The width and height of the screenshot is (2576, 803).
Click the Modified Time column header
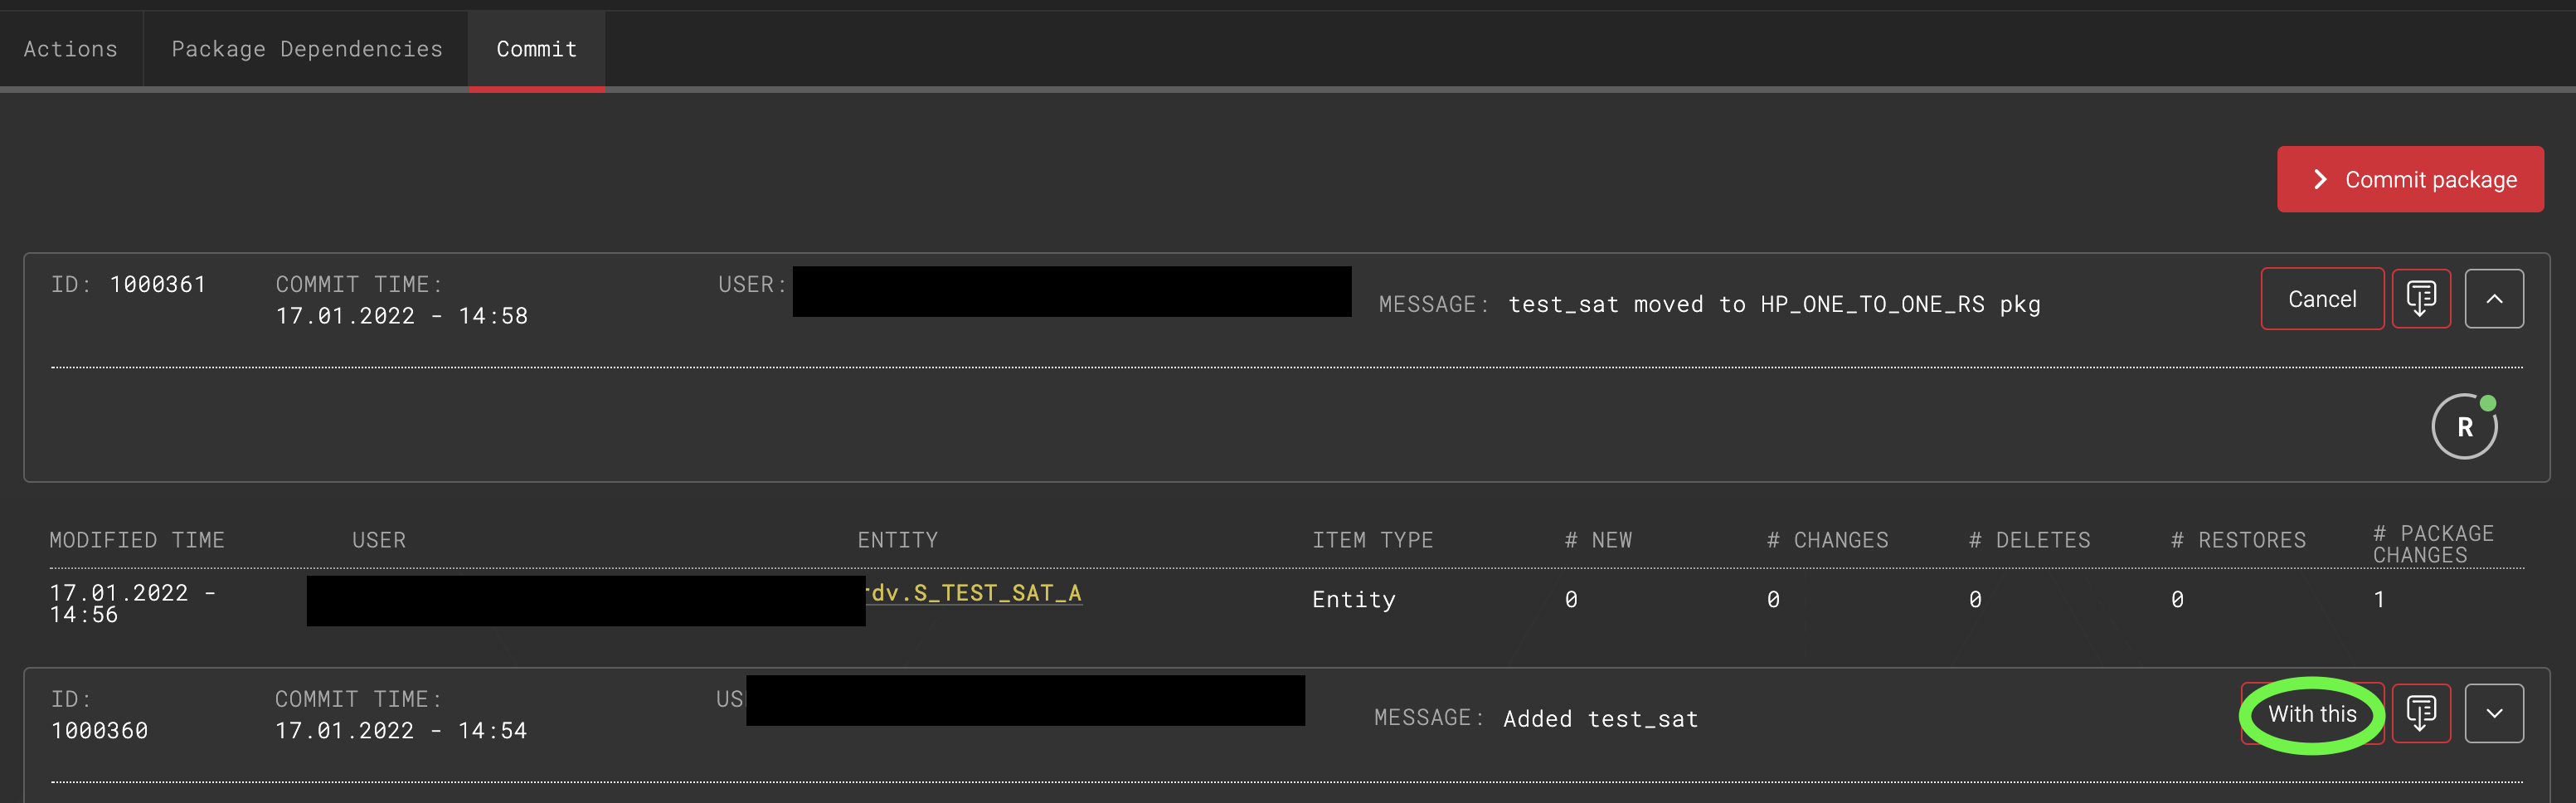click(138, 539)
